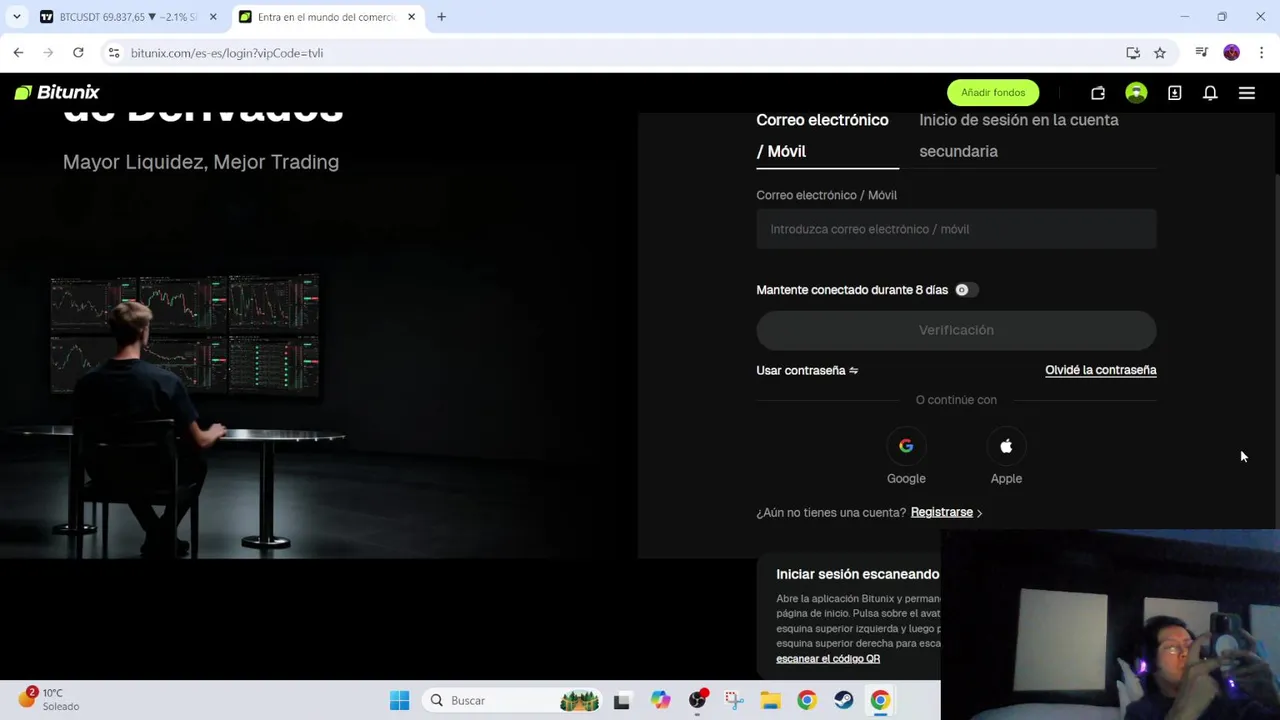Open the Olvidé la contraseña link
1280x720 pixels.
click(x=1101, y=370)
